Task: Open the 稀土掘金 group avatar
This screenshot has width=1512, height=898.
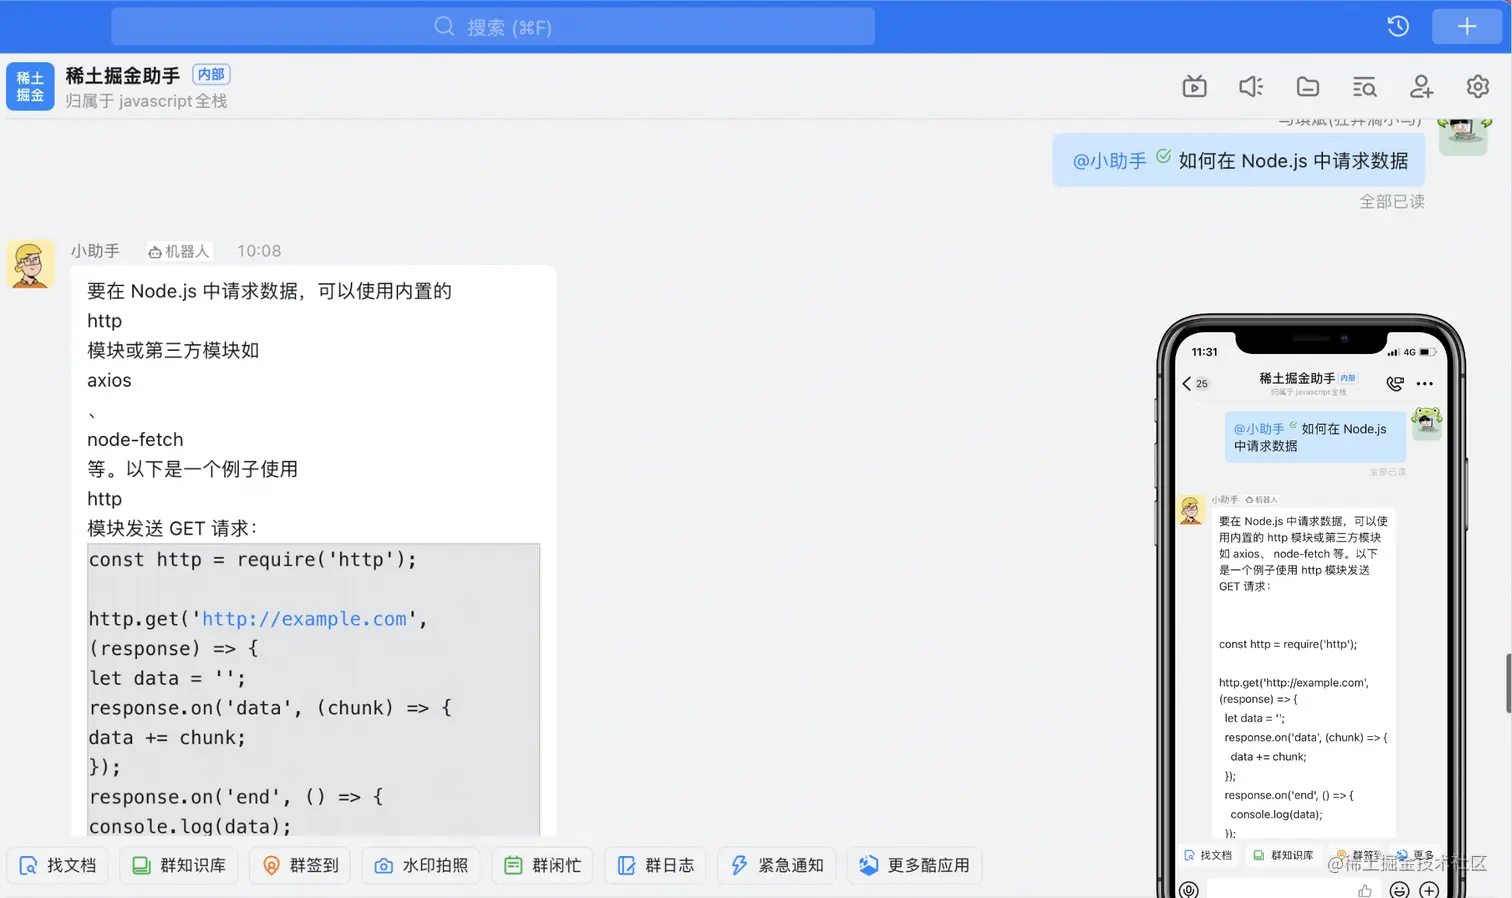Action: 30,86
